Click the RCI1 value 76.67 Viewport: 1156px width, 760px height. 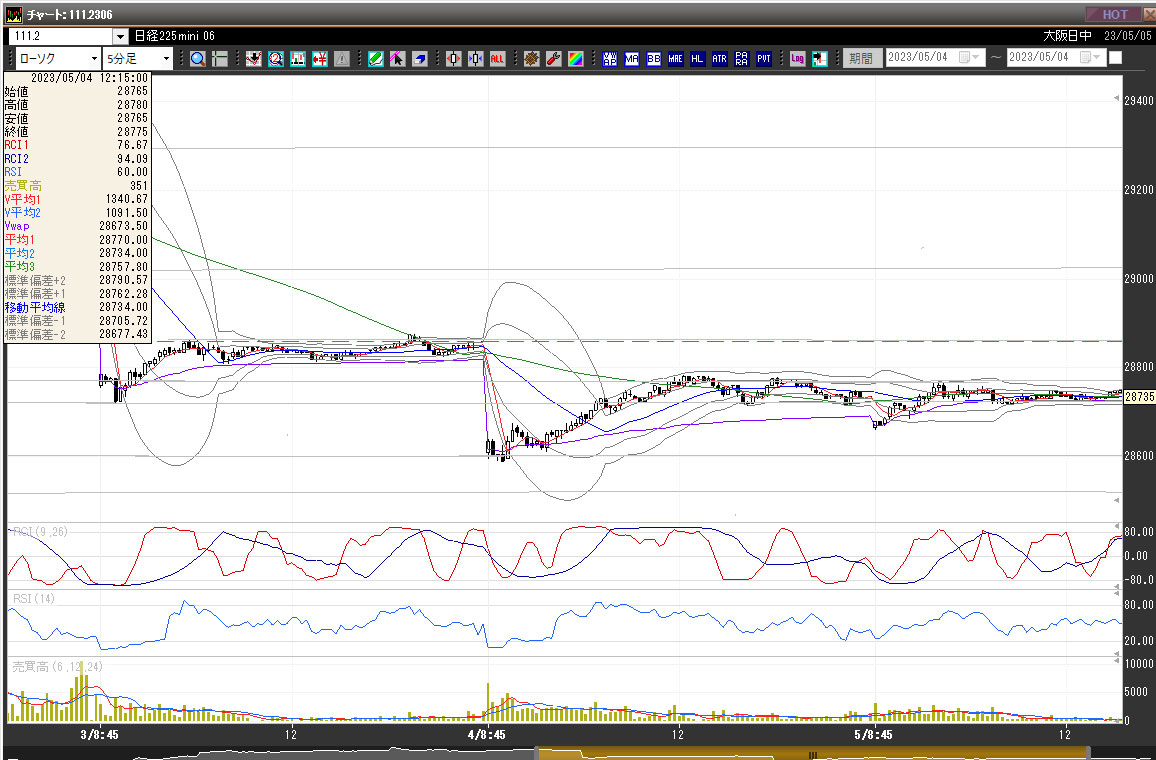click(133, 145)
